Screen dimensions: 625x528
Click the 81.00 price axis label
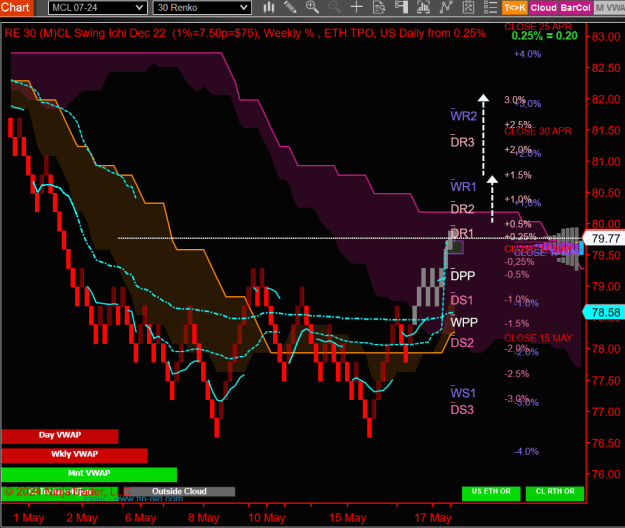point(606,161)
